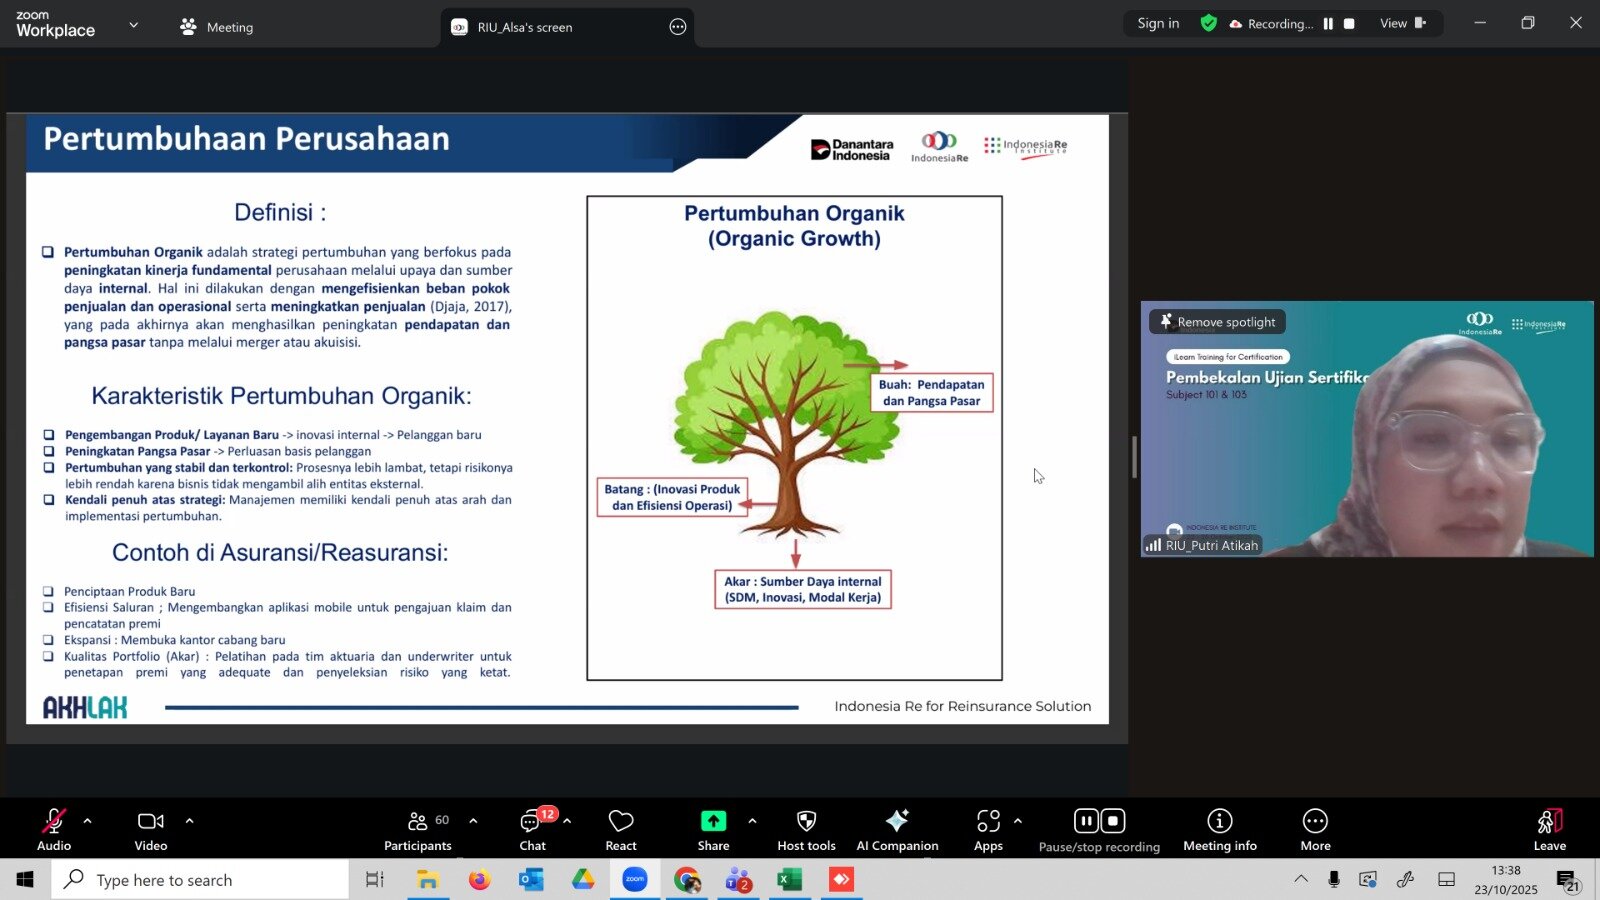Open Host tools shield icon

(x=806, y=830)
